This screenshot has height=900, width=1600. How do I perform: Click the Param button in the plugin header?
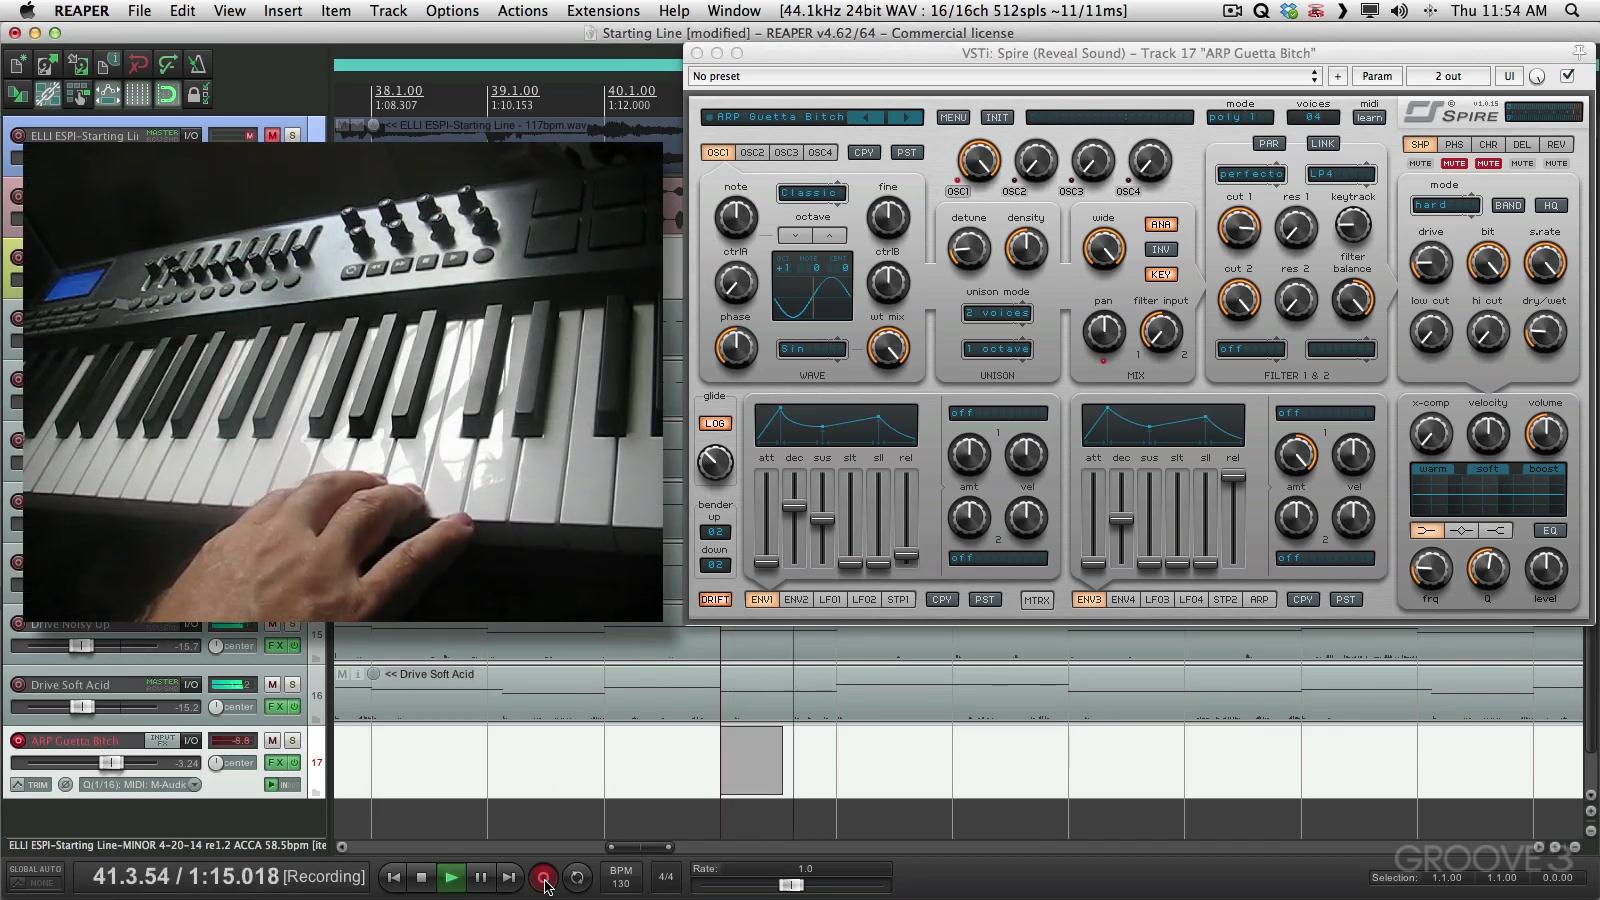pyautogui.click(x=1377, y=76)
